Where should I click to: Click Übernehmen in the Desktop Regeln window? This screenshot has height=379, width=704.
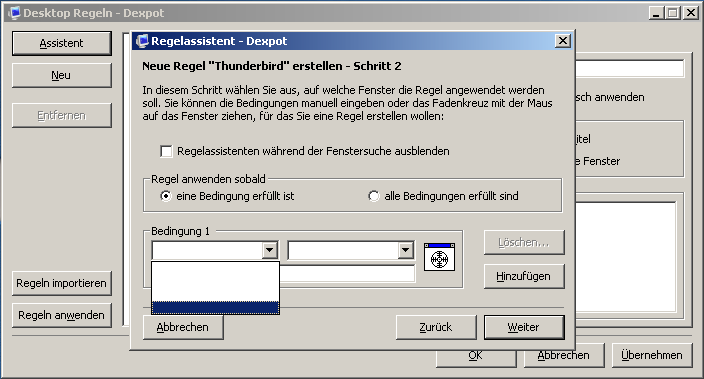[x=652, y=355]
